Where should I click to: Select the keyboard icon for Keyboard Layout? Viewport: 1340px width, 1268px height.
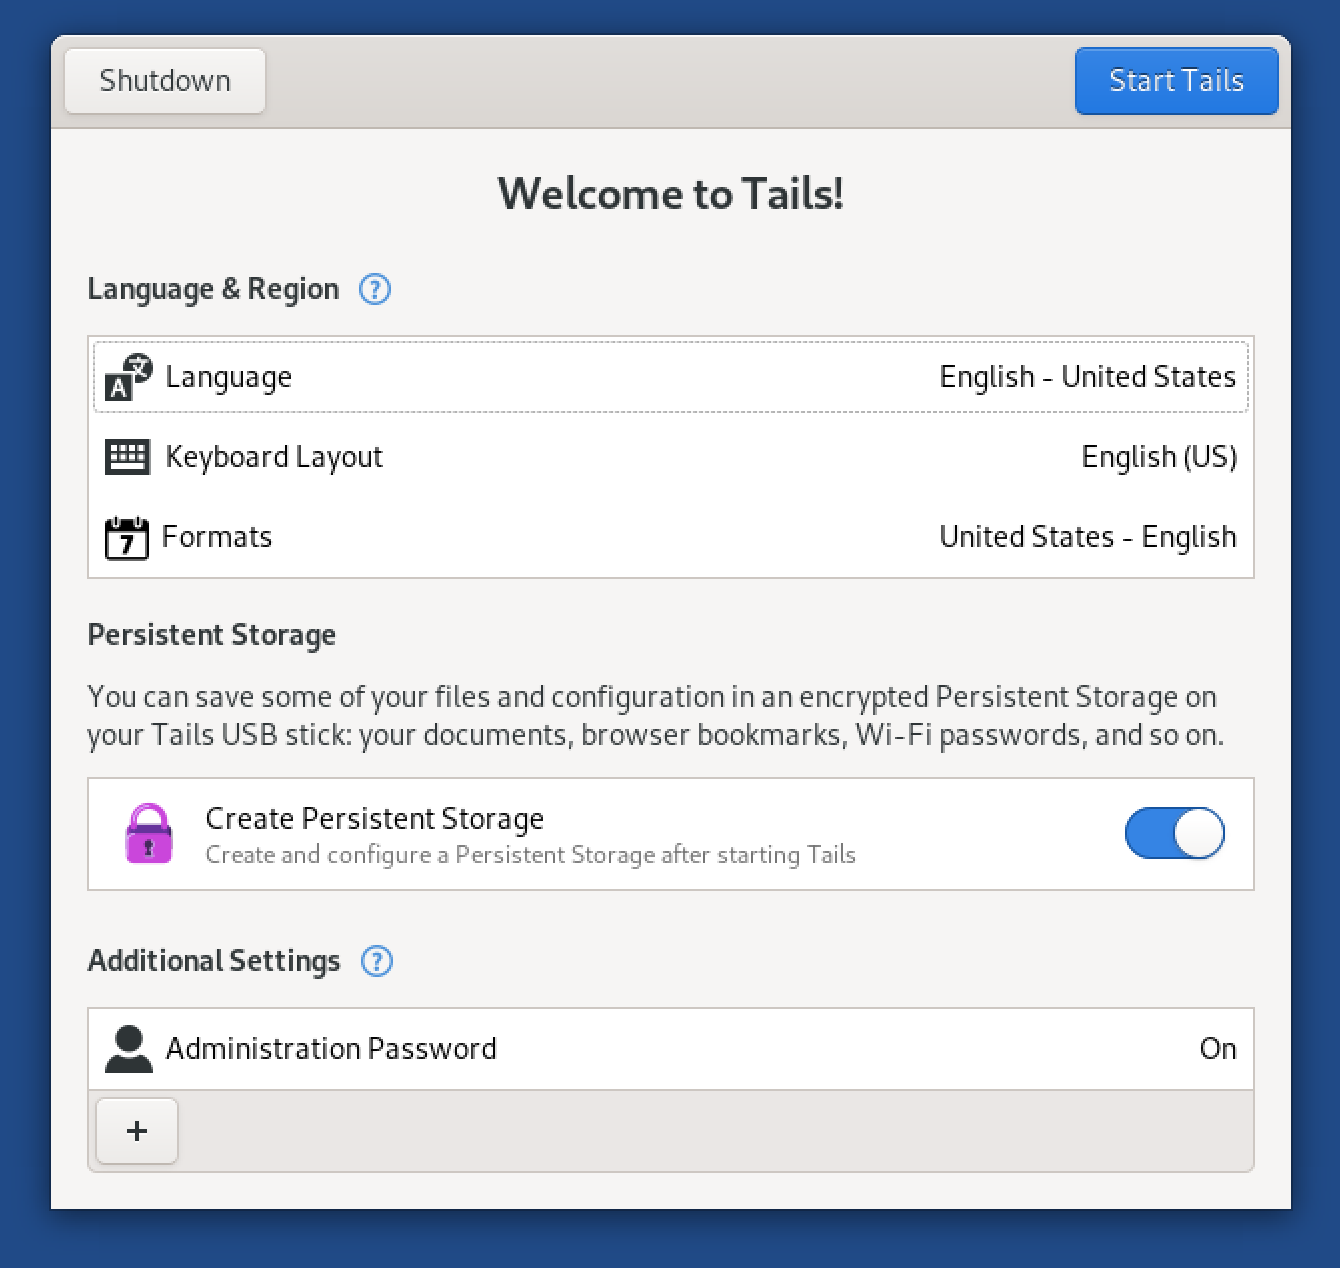point(127,457)
